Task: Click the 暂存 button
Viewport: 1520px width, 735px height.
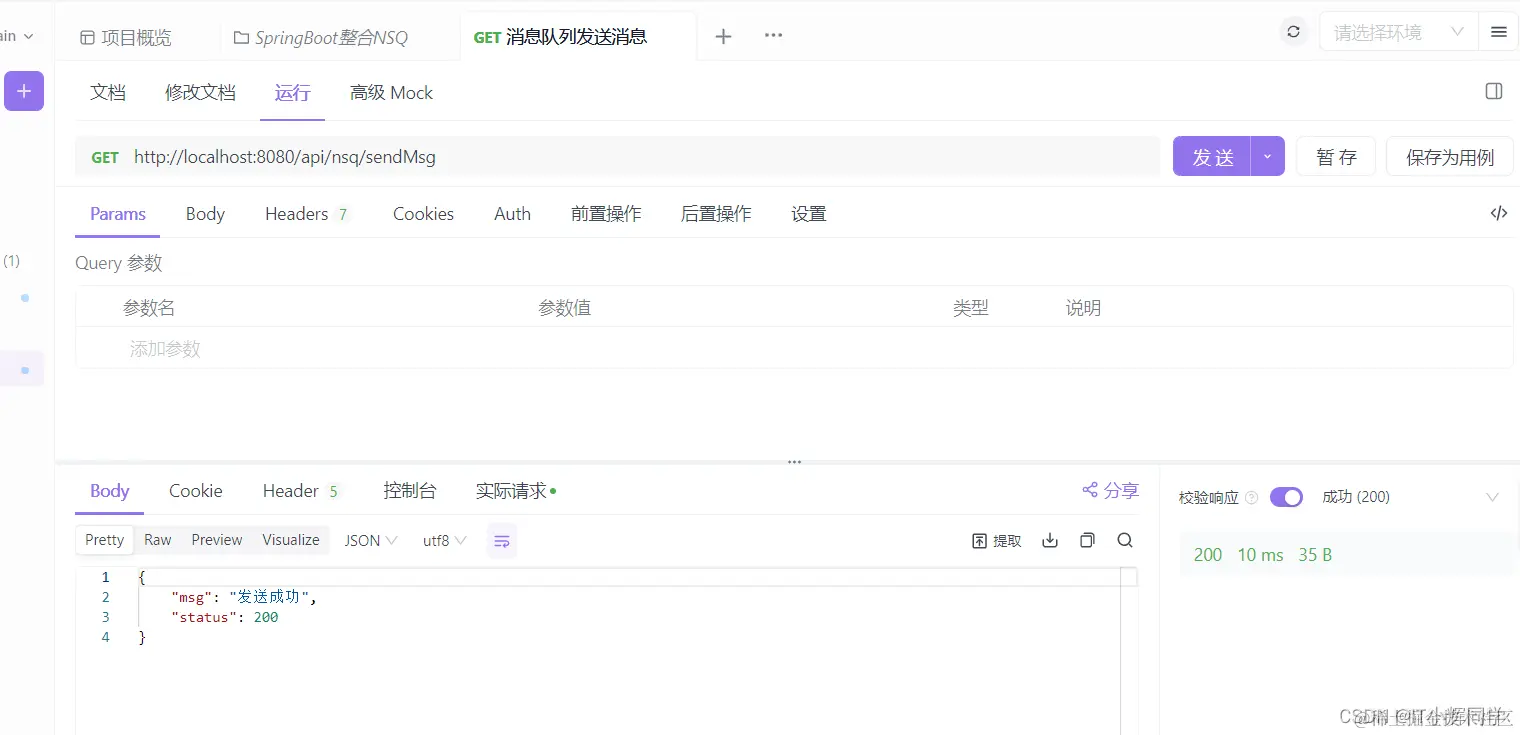Action: [1335, 156]
